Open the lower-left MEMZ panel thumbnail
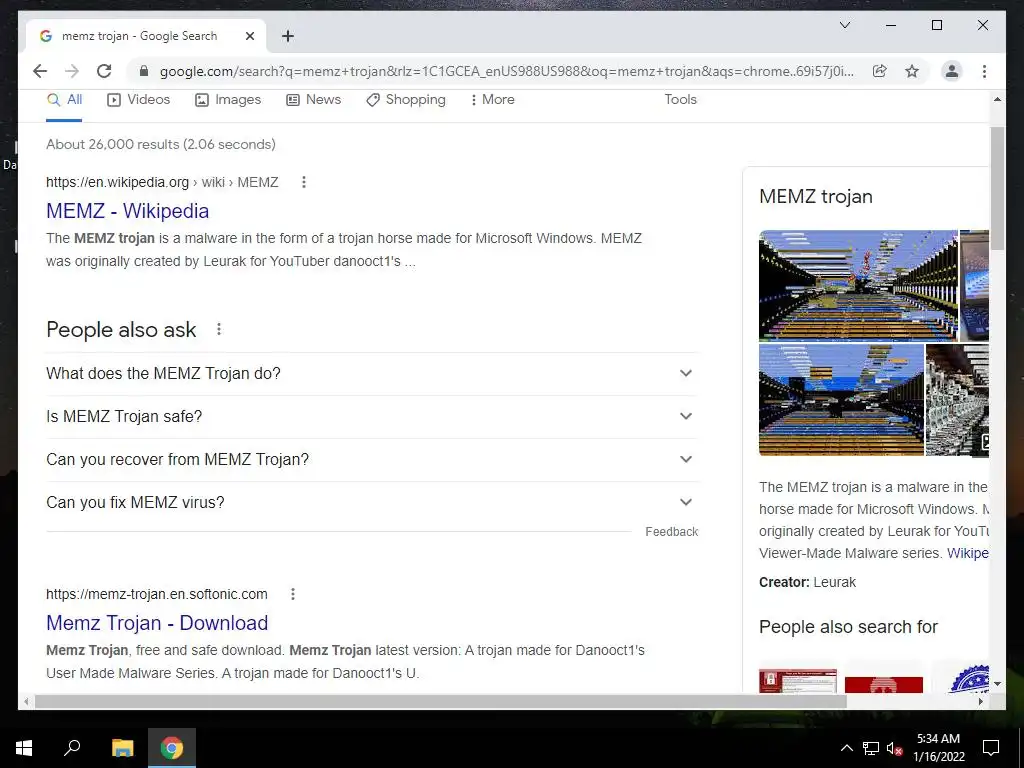Screen dimensions: 1024x768 coord(841,400)
